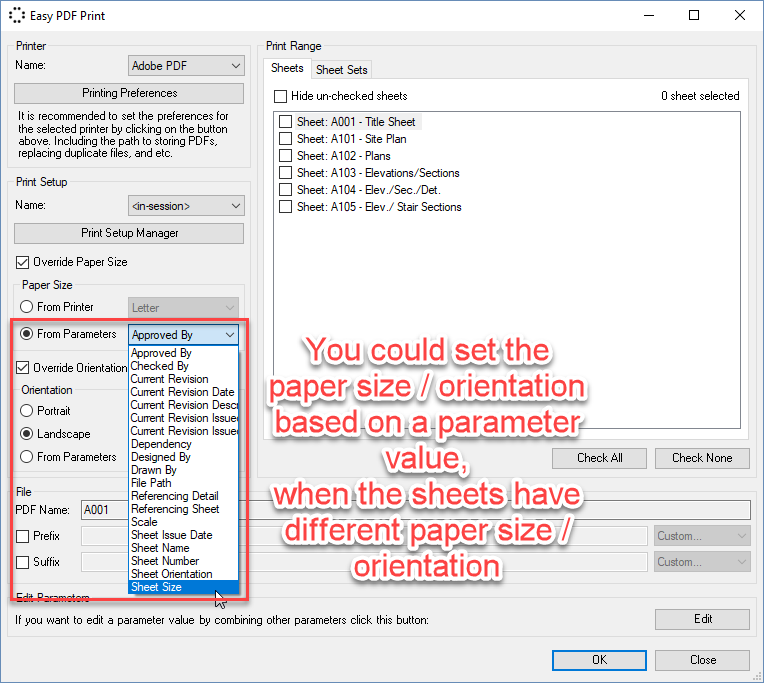Select From Parameters paper size radio button
Screen dimensions: 764x683
pos(26,334)
